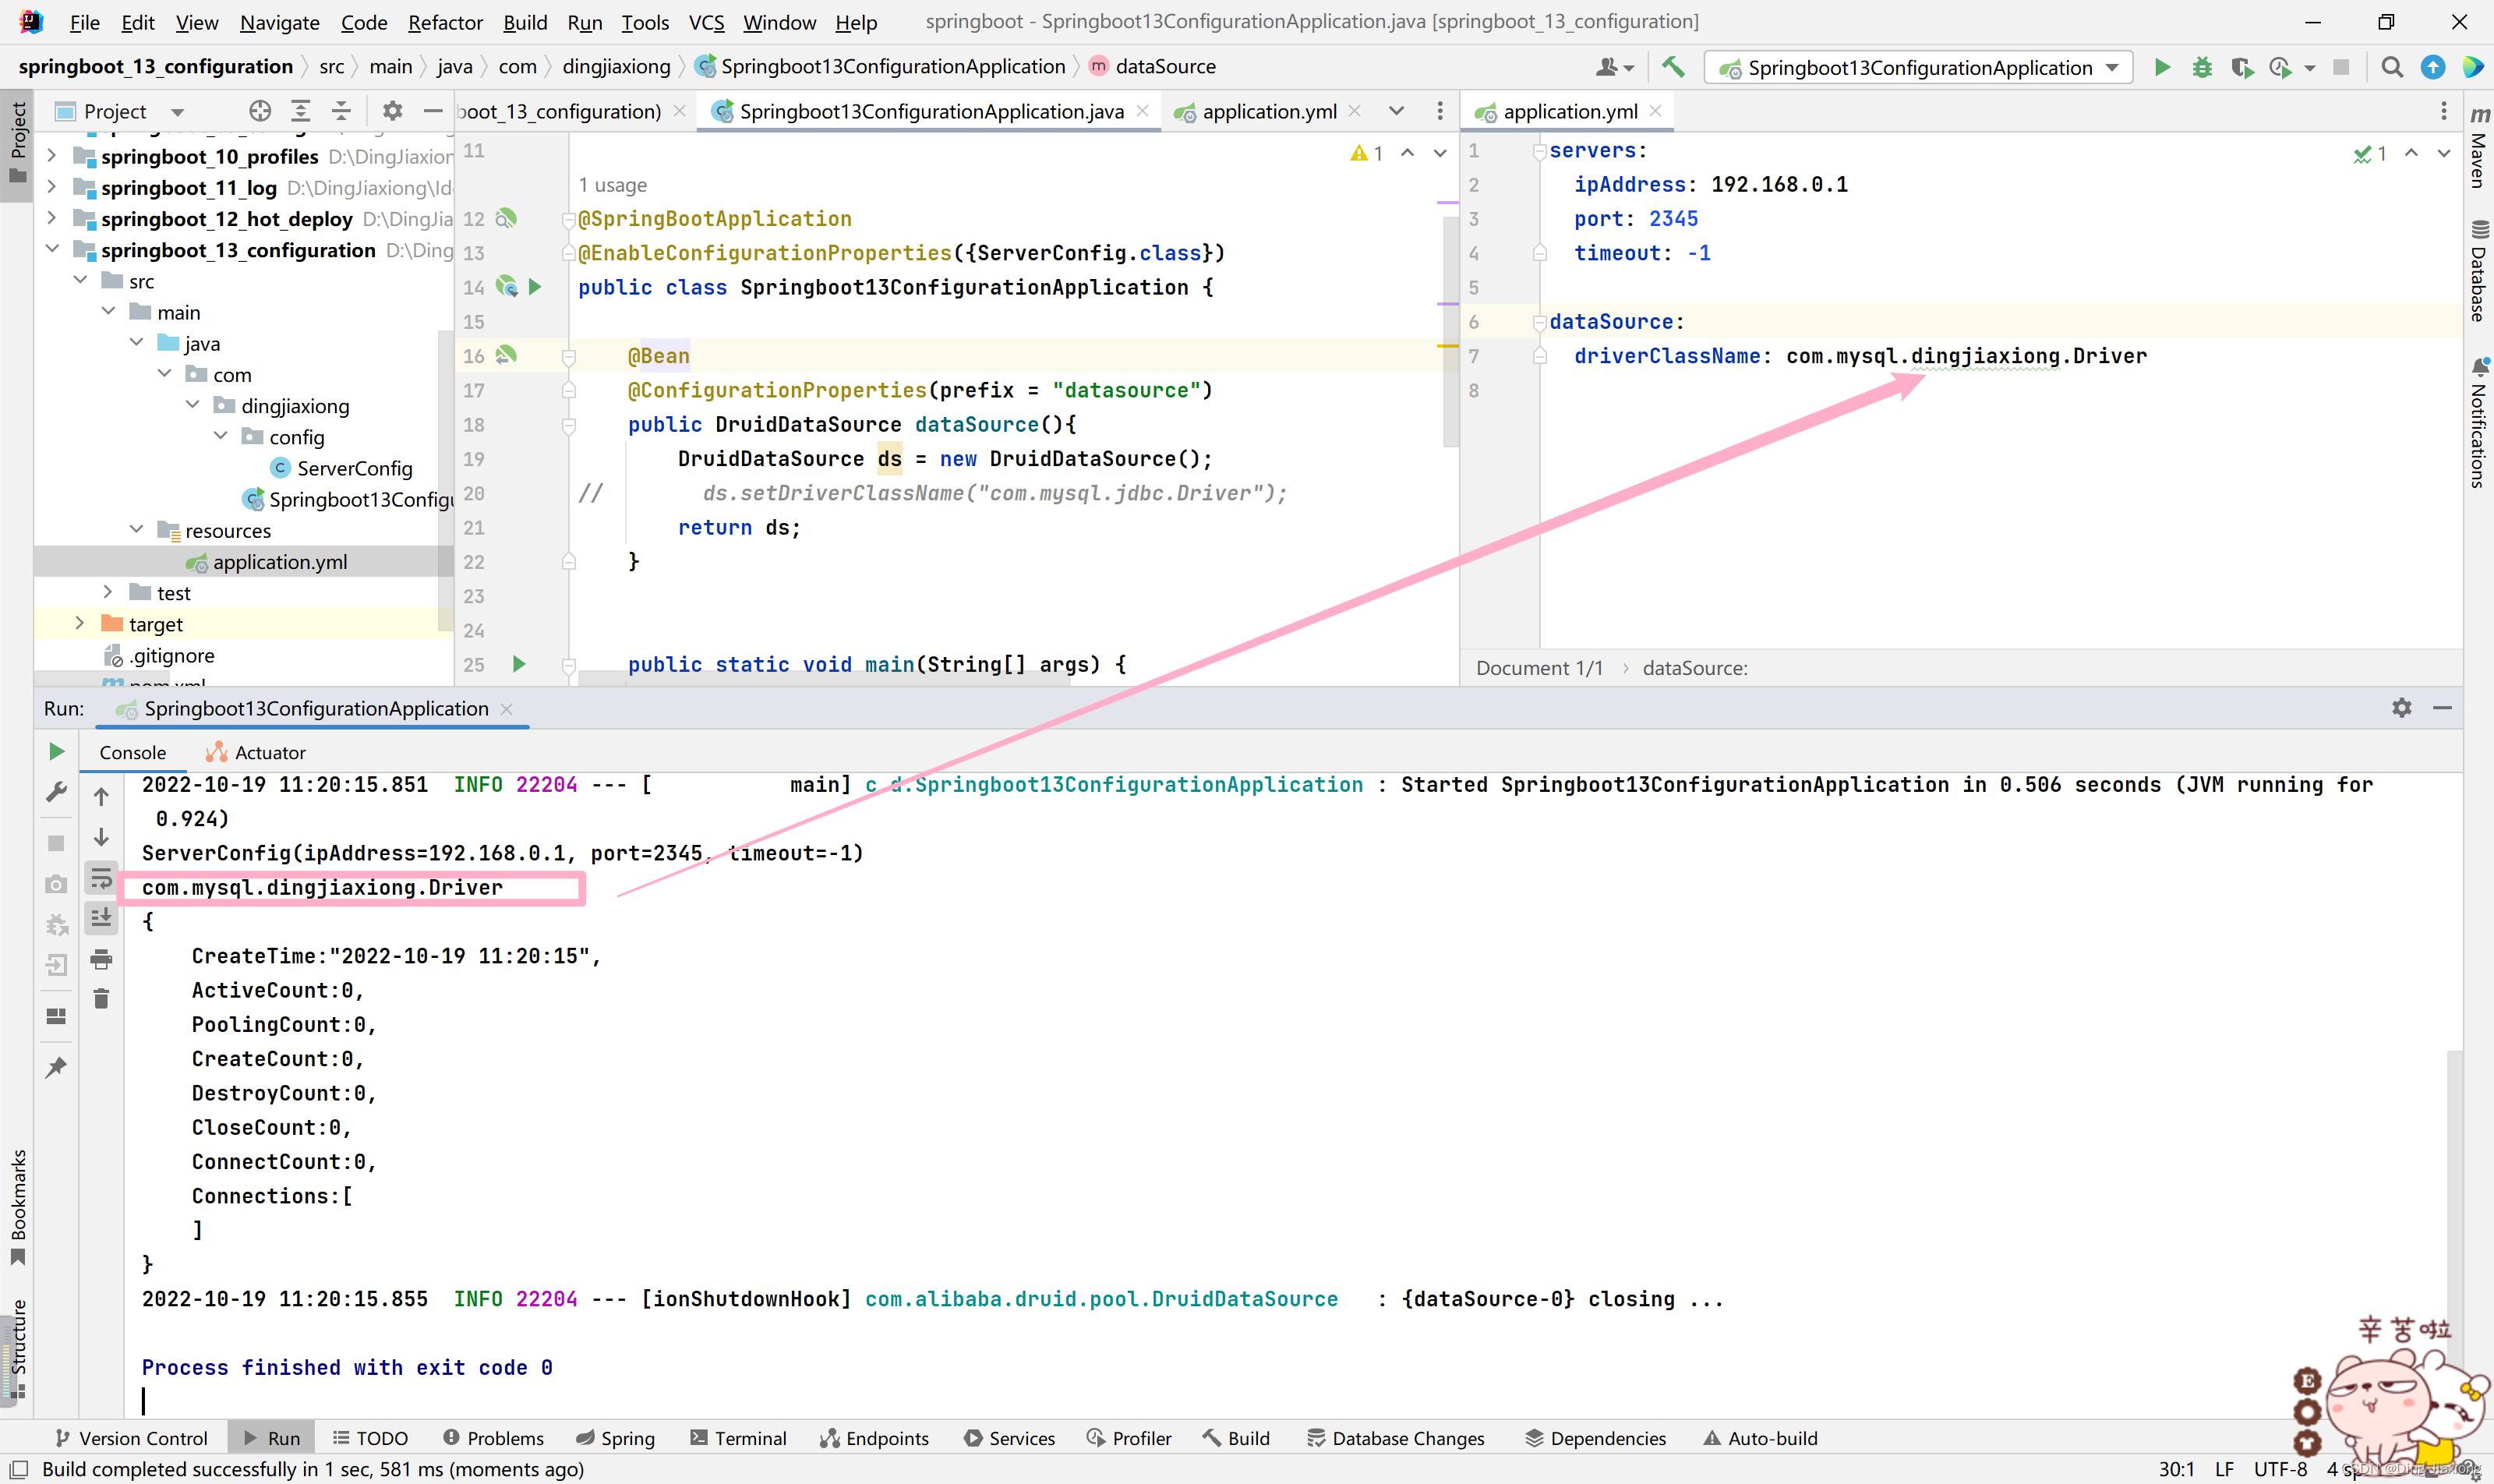This screenshot has height=1484, width=2494.
Task: Print console output with the printer icon
Action: point(101,960)
